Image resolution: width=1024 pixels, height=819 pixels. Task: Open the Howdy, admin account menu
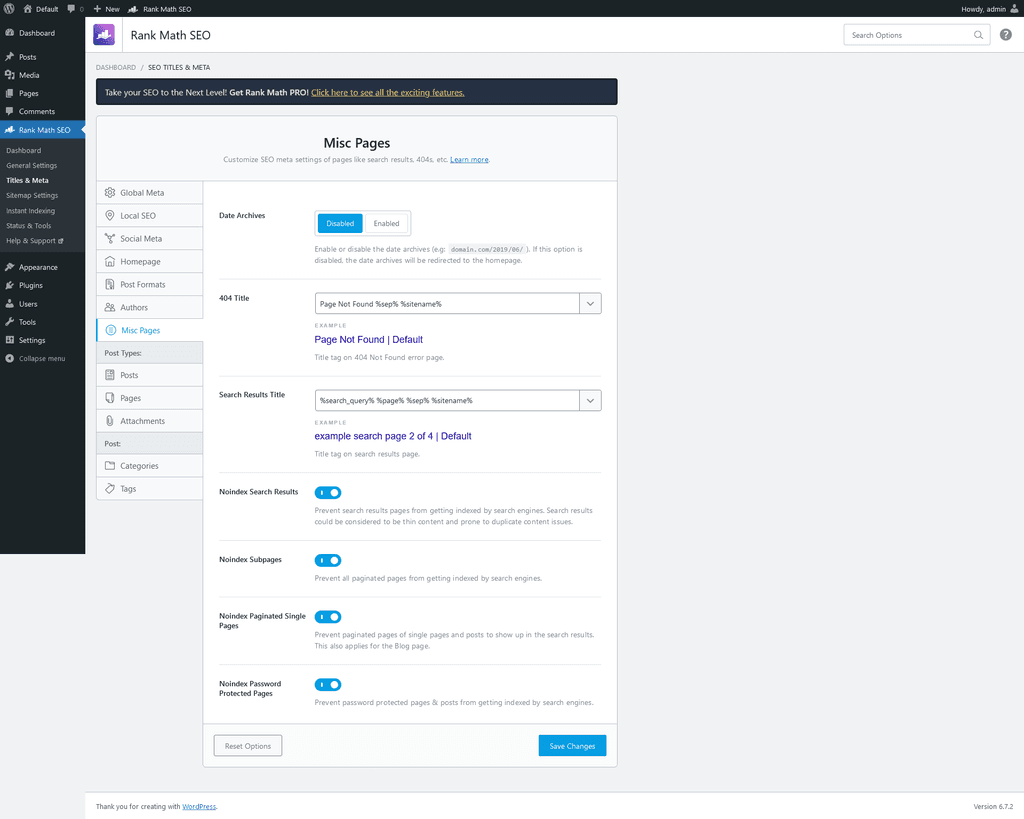[989, 9]
